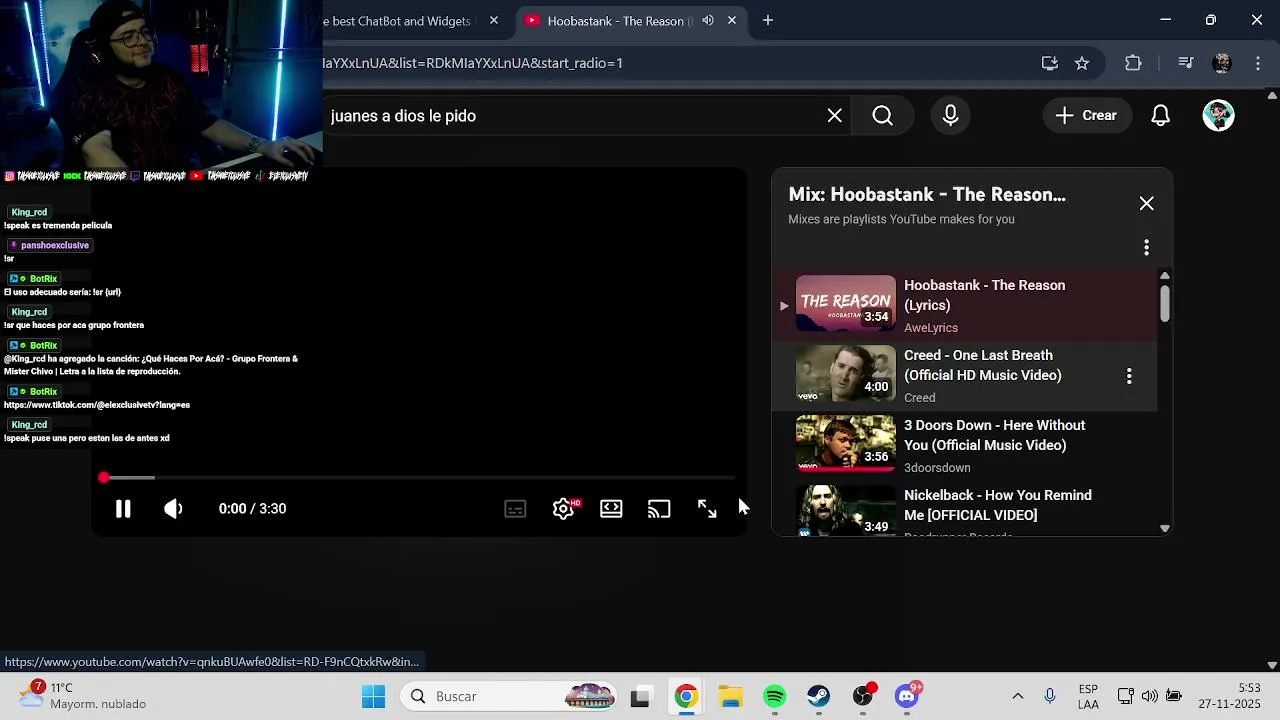Mute tab via audio speaker icon
Viewport: 1280px width, 720px height.
click(708, 21)
